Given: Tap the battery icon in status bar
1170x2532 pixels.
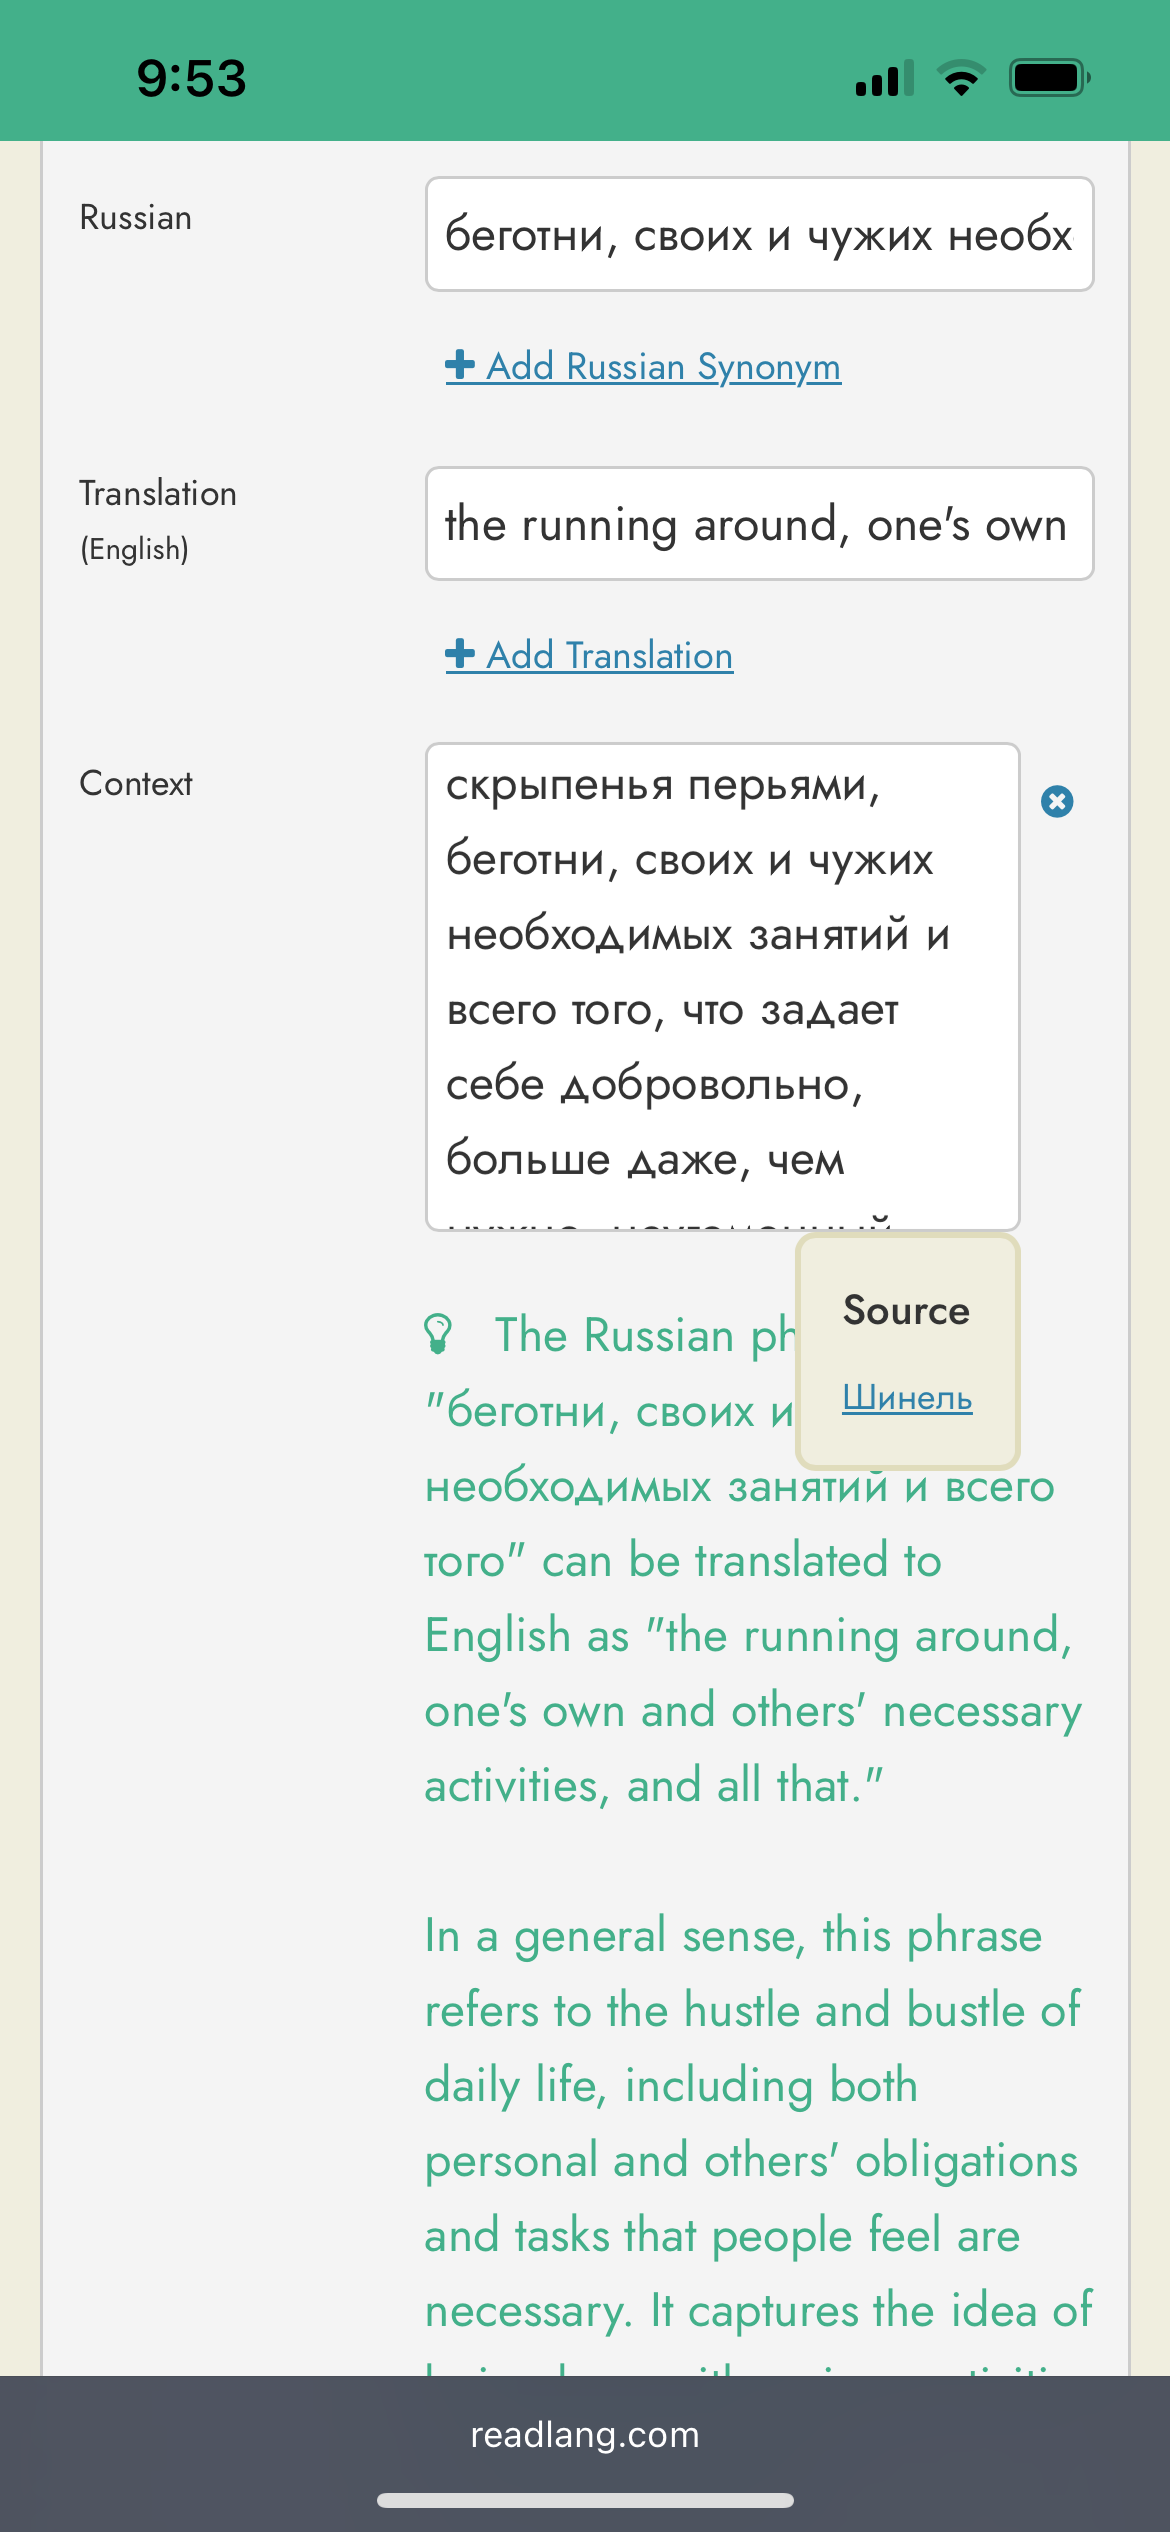Looking at the screenshot, I should 1048,78.
